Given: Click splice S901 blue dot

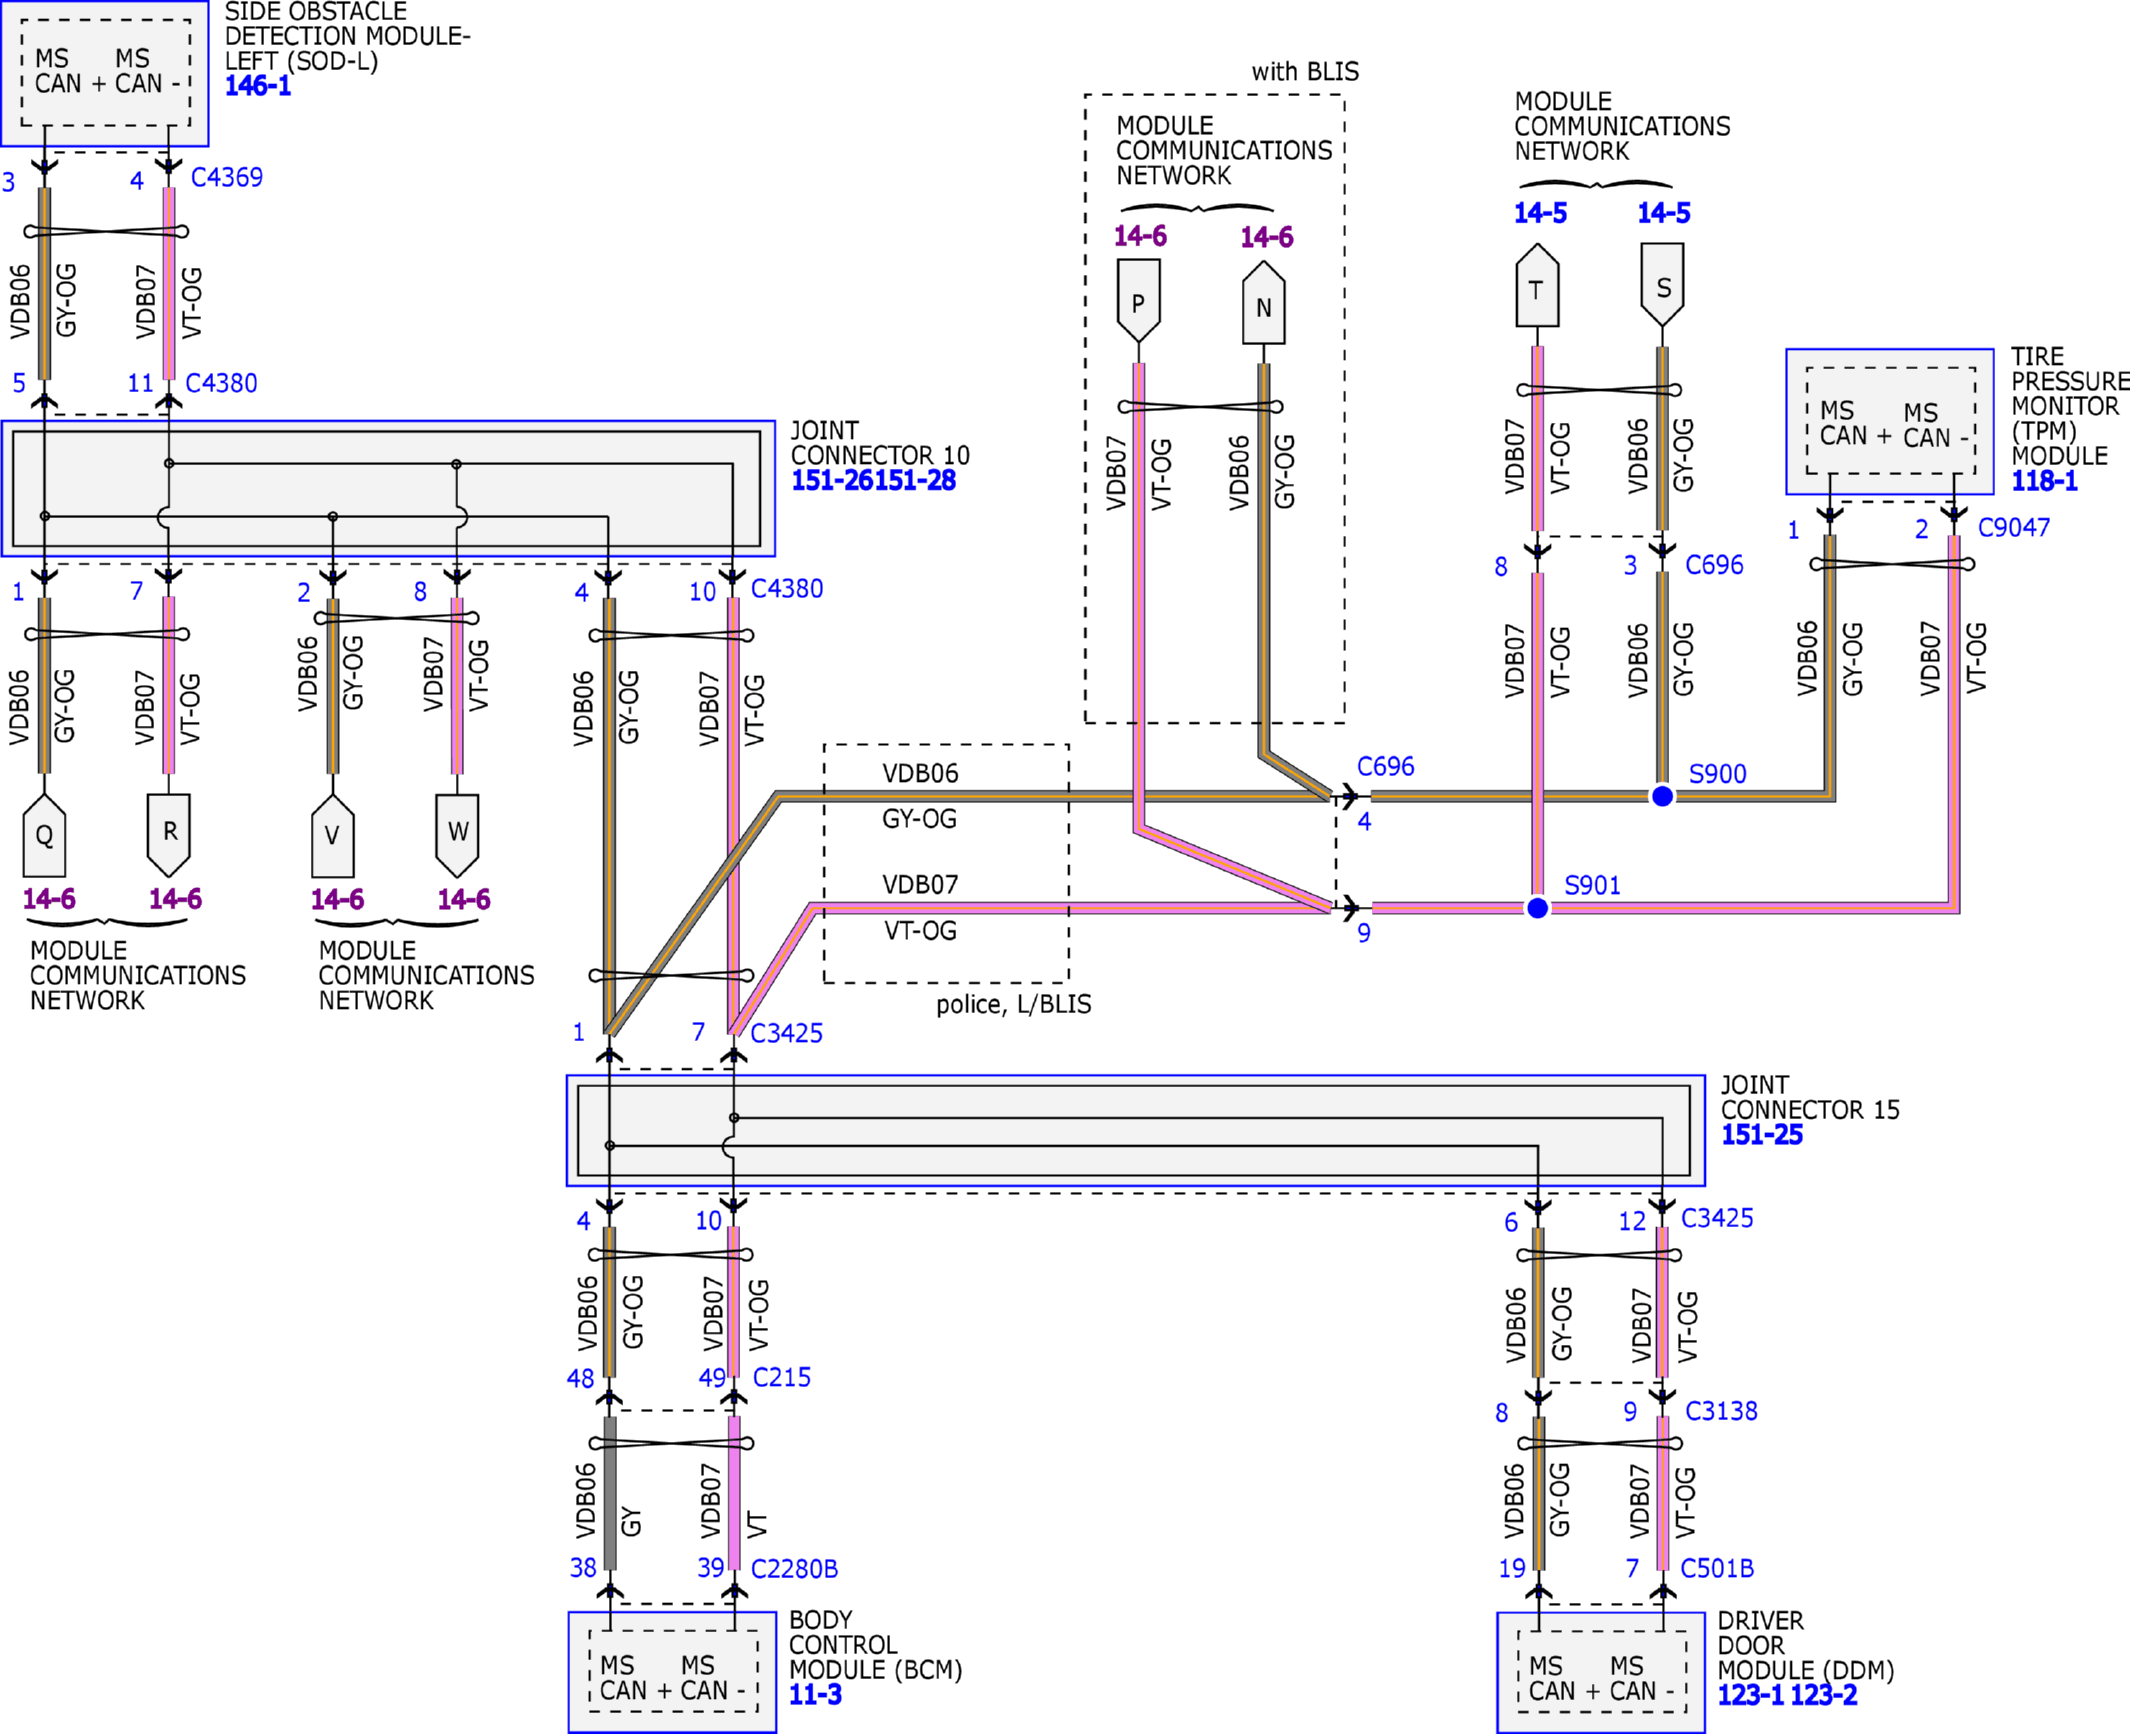Looking at the screenshot, I should click(1538, 907).
